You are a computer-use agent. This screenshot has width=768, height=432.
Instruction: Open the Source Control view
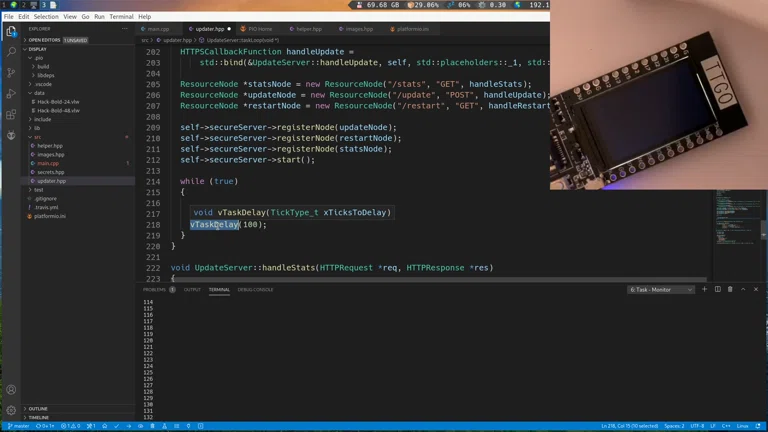[11, 72]
